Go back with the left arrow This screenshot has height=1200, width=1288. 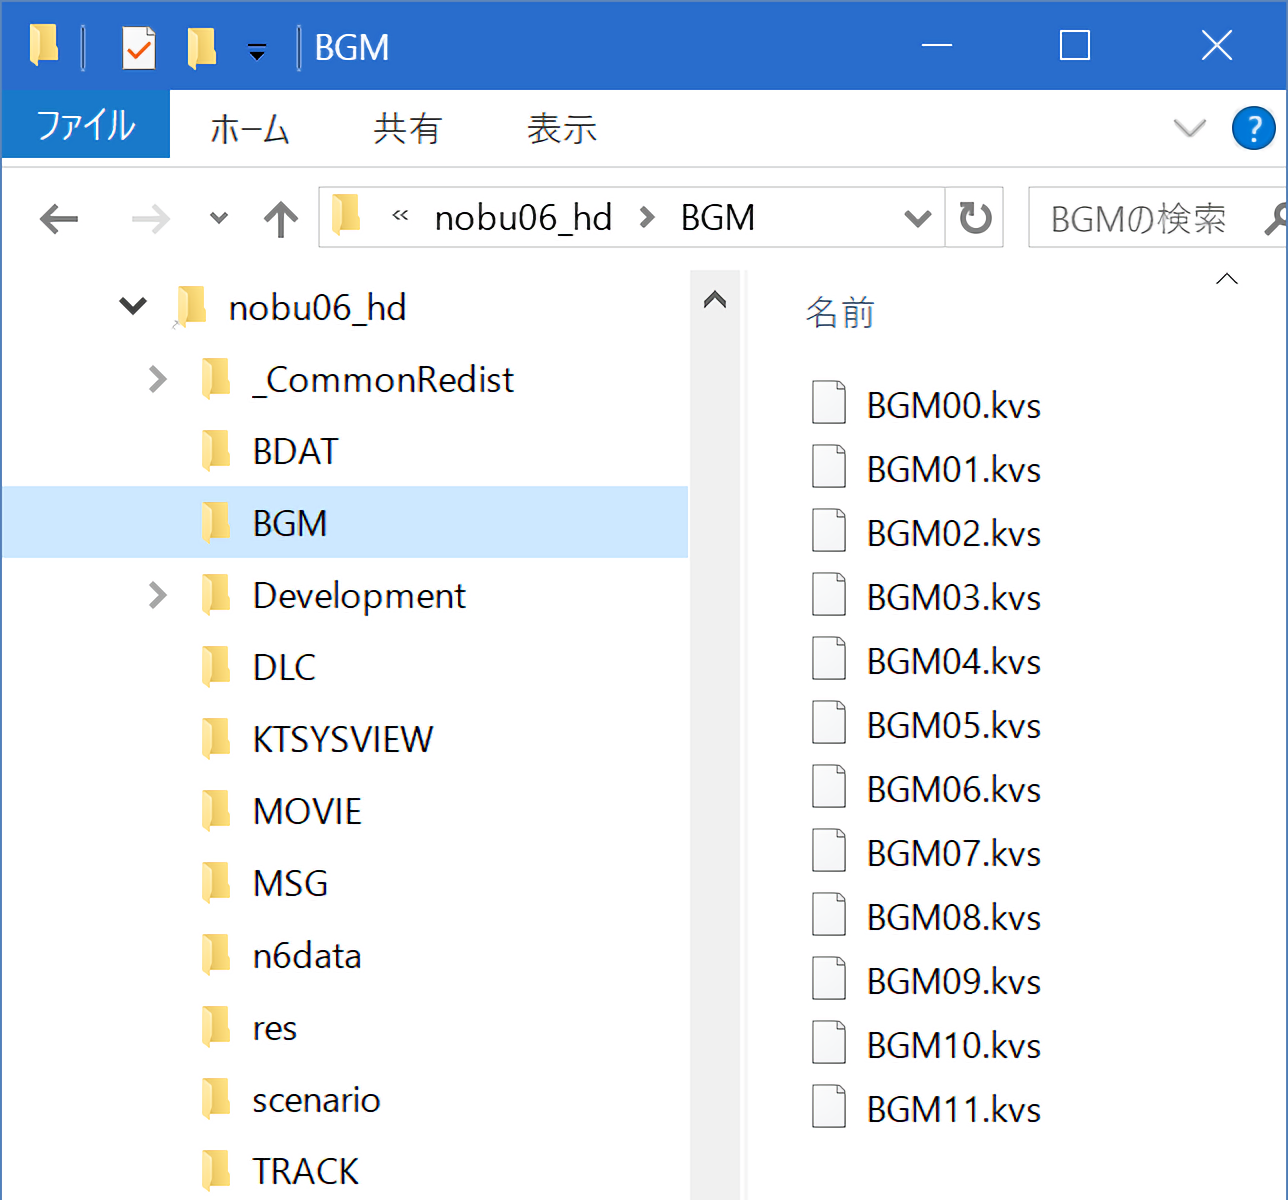point(59,218)
